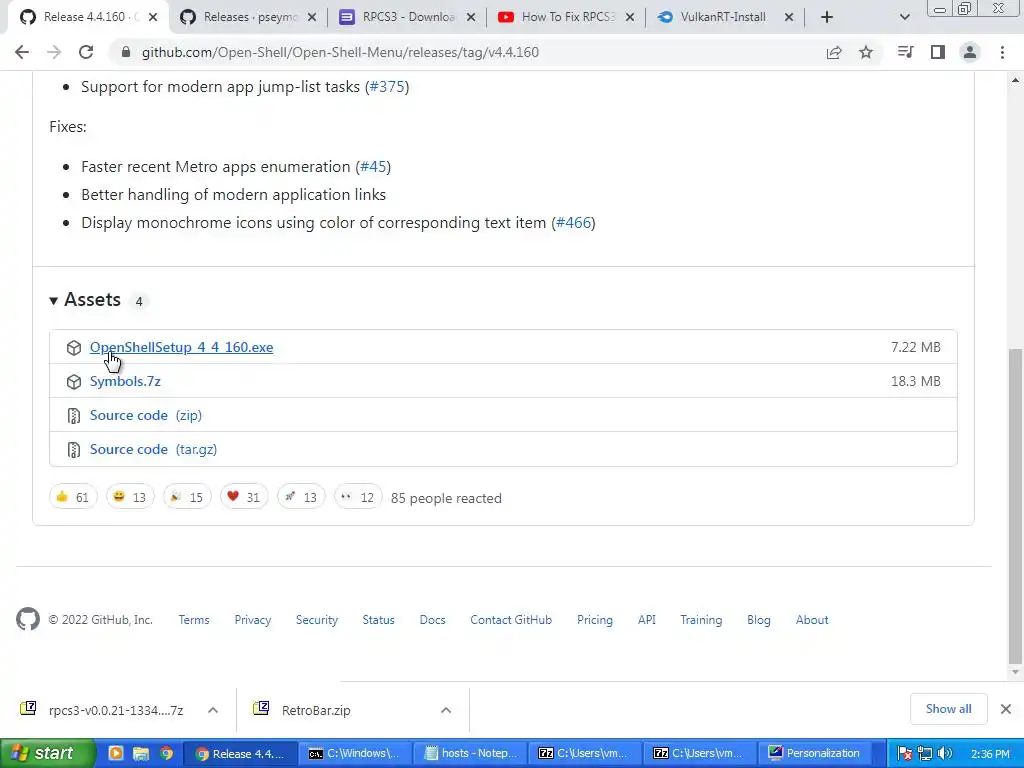Open the media player icon in quick launch
Viewport: 1024px width, 768px height.
click(116, 753)
